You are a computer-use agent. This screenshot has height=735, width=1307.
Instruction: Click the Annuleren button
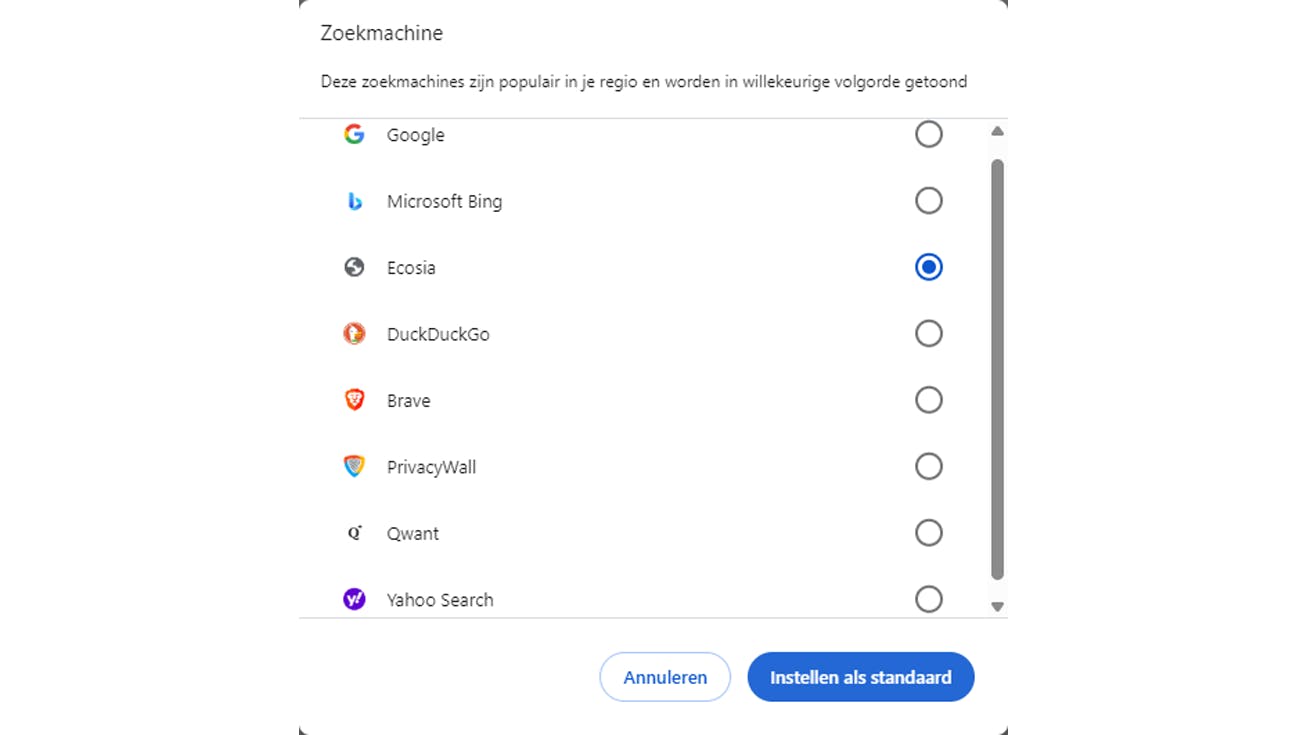[664, 677]
